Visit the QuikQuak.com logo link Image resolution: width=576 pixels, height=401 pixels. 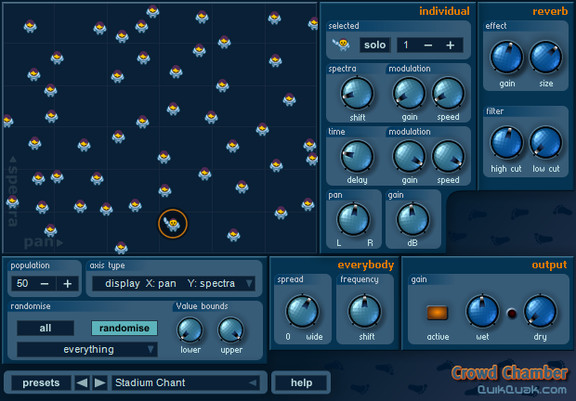click(522, 390)
